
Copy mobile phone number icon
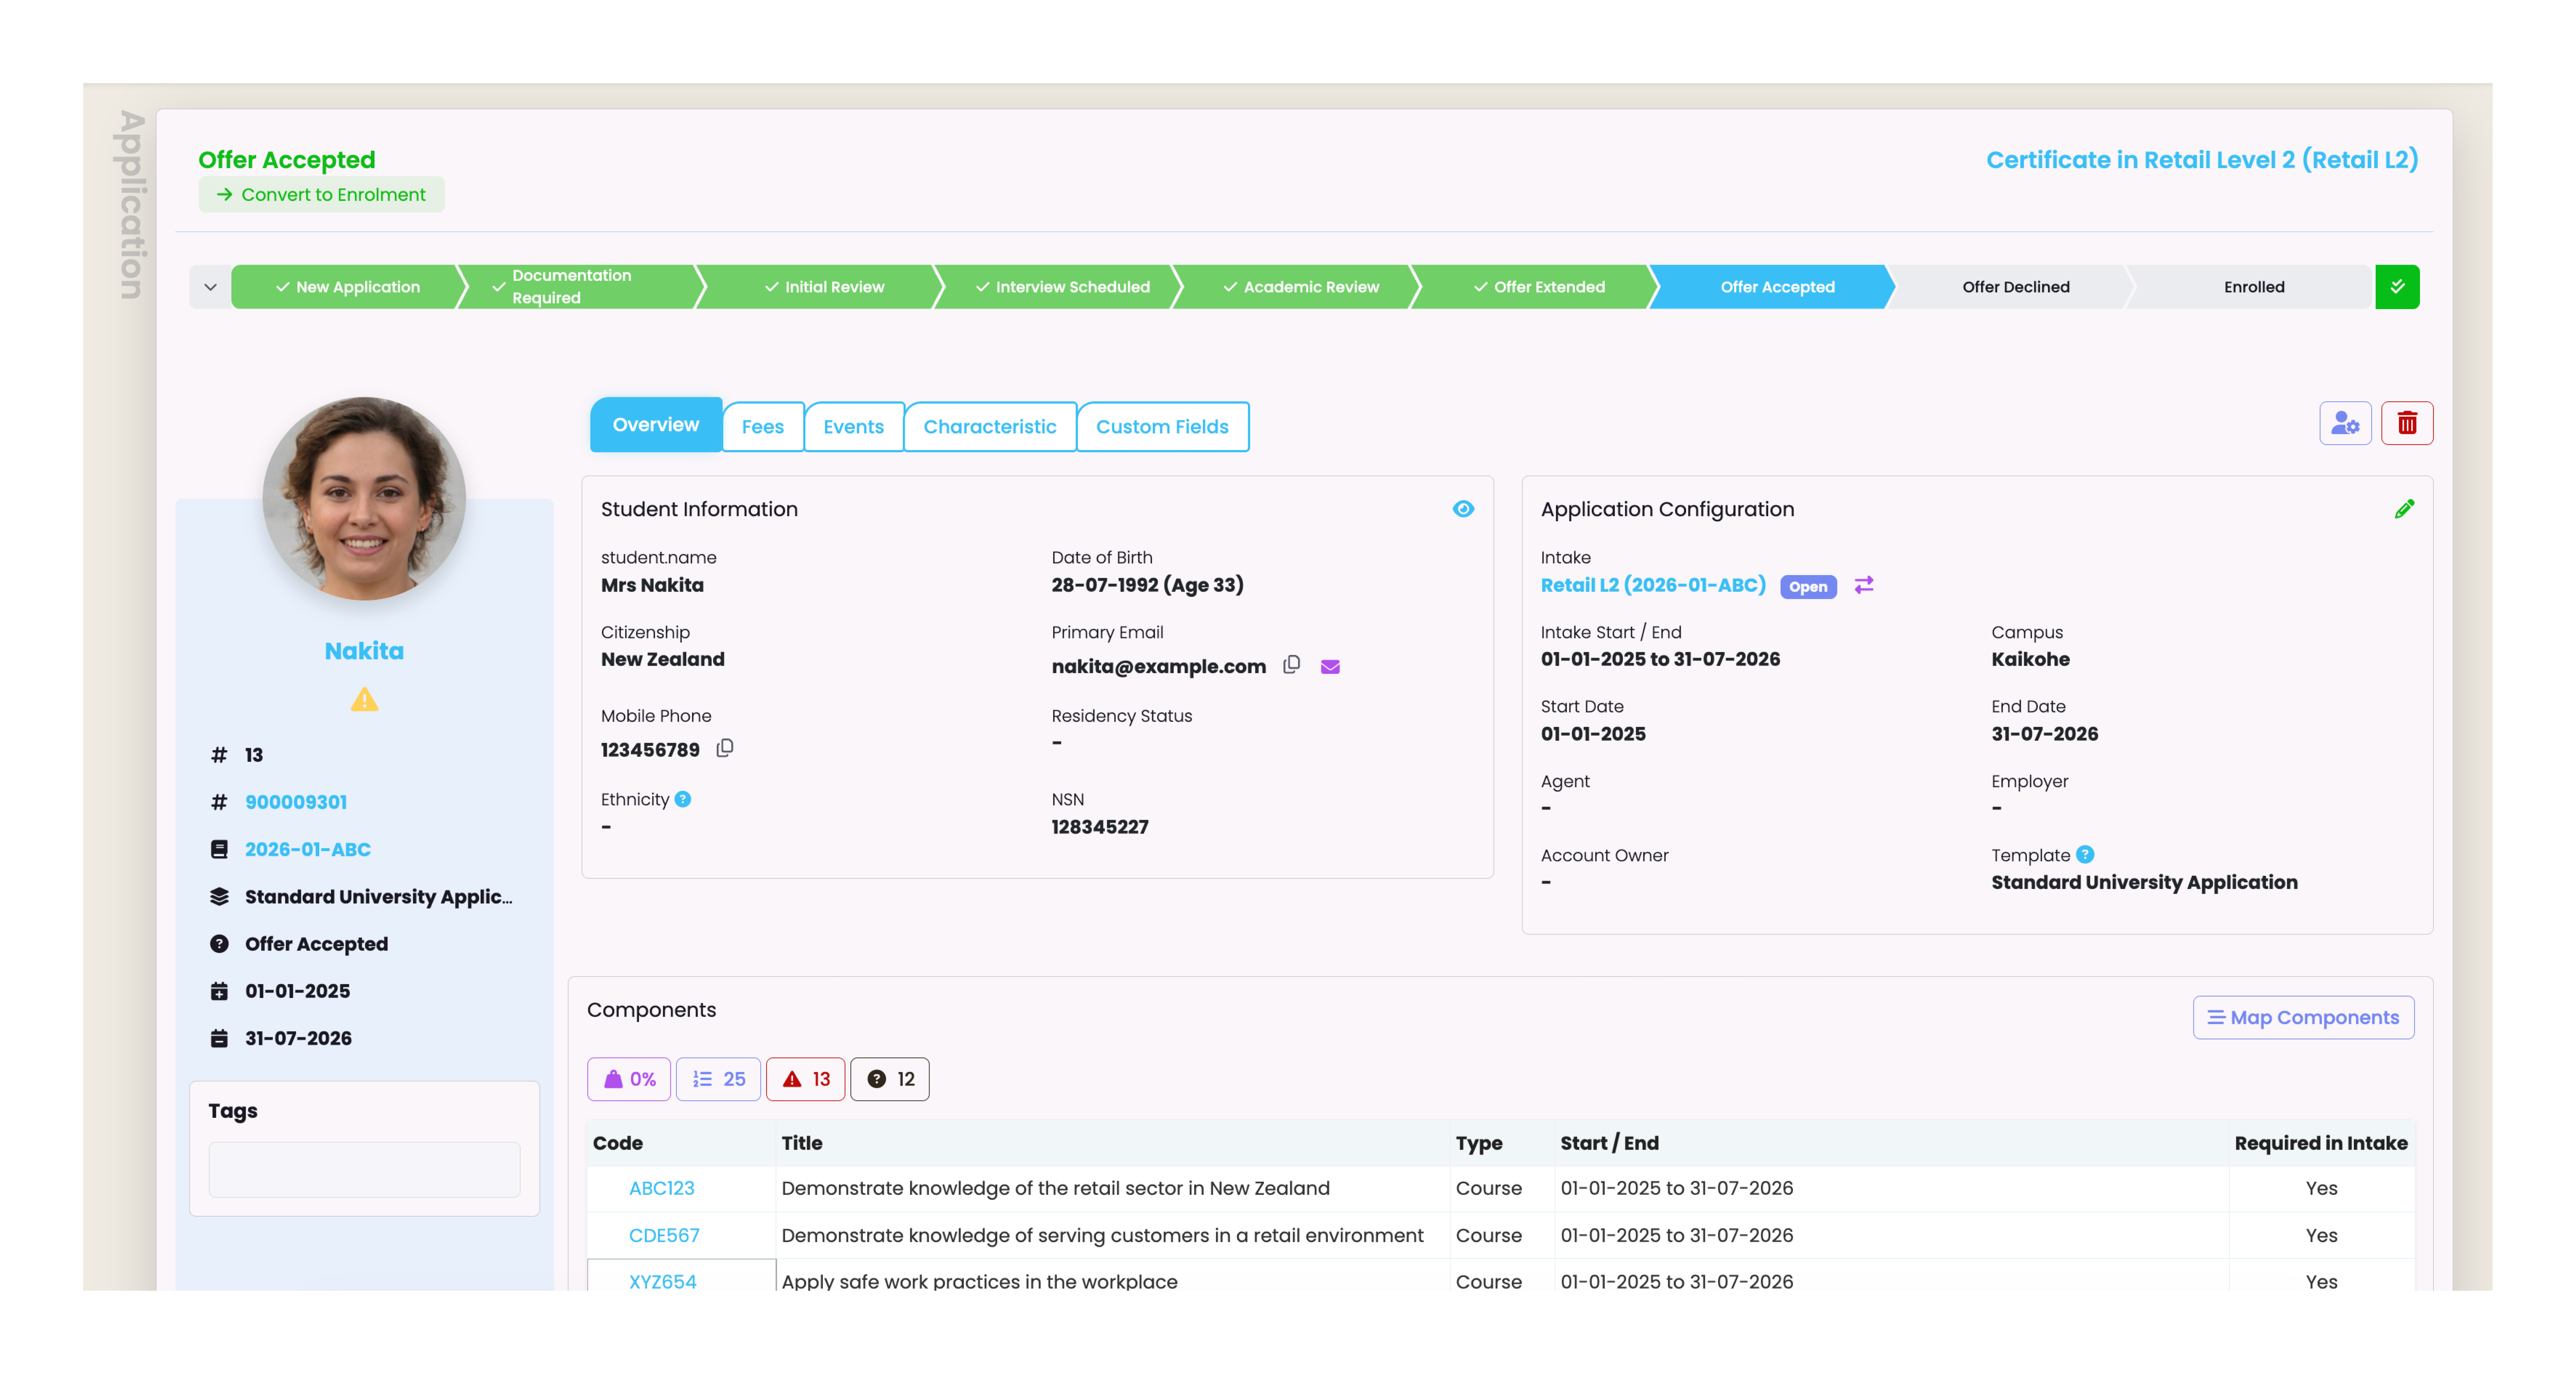click(x=725, y=748)
